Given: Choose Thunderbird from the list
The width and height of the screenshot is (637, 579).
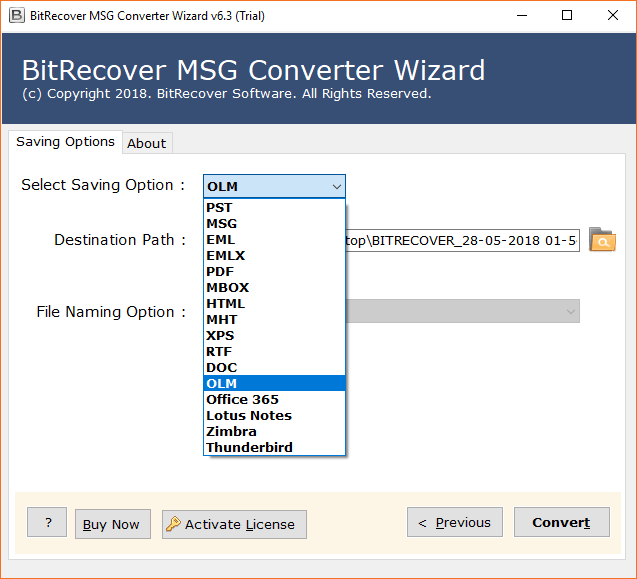Looking at the screenshot, I should point(274,447).
